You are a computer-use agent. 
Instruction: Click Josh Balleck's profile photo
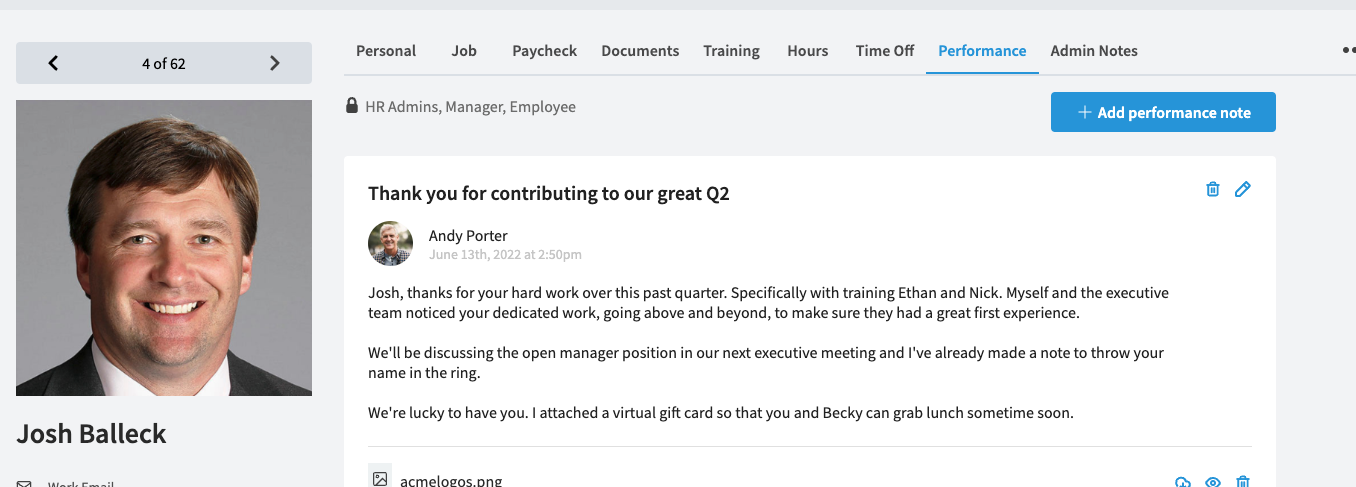pos(164,248)
